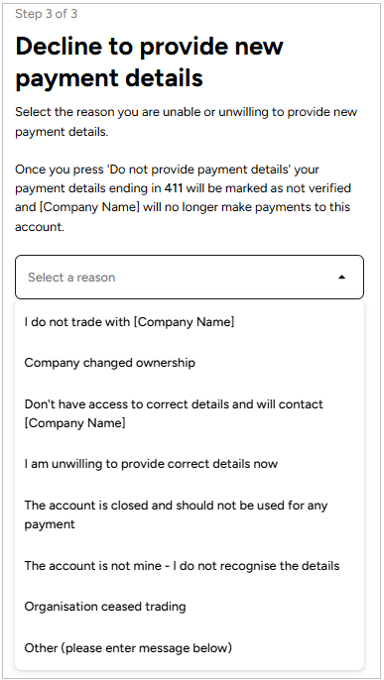This screenshot has height=680, width=384.
Task: Click the 'Step 3 of 3' label
Action: pyautogui.click(x=46, y=13)
